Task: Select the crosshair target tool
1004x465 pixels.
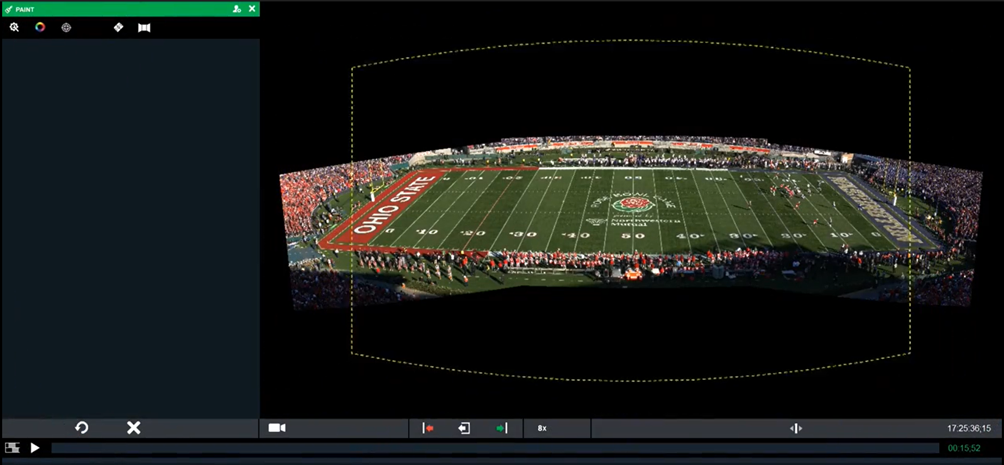Action: [66, 28]
